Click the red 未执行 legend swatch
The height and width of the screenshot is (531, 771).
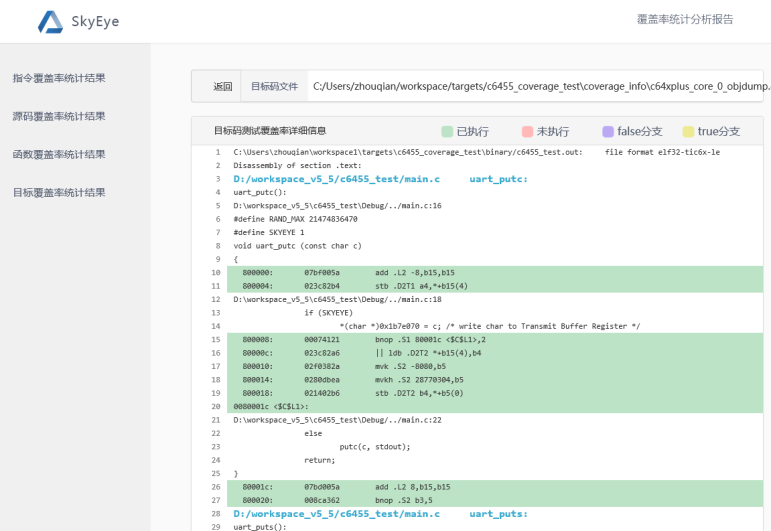point(527,131)
